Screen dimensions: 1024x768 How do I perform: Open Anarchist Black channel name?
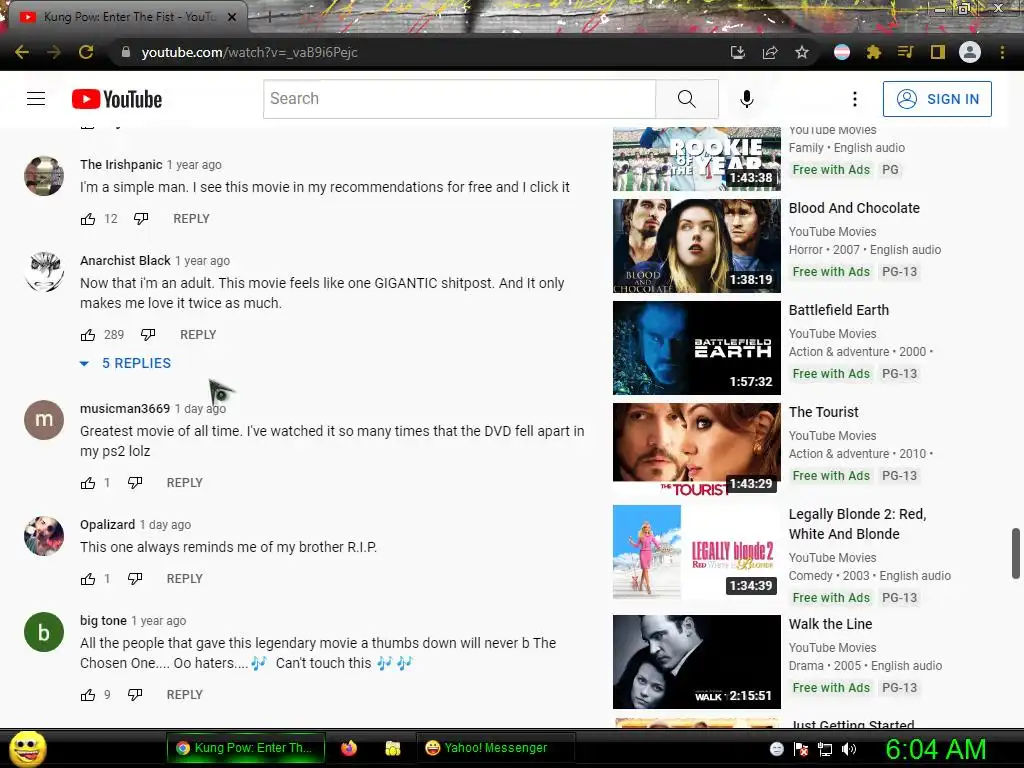pyautogui.click(x=125, y=261)
